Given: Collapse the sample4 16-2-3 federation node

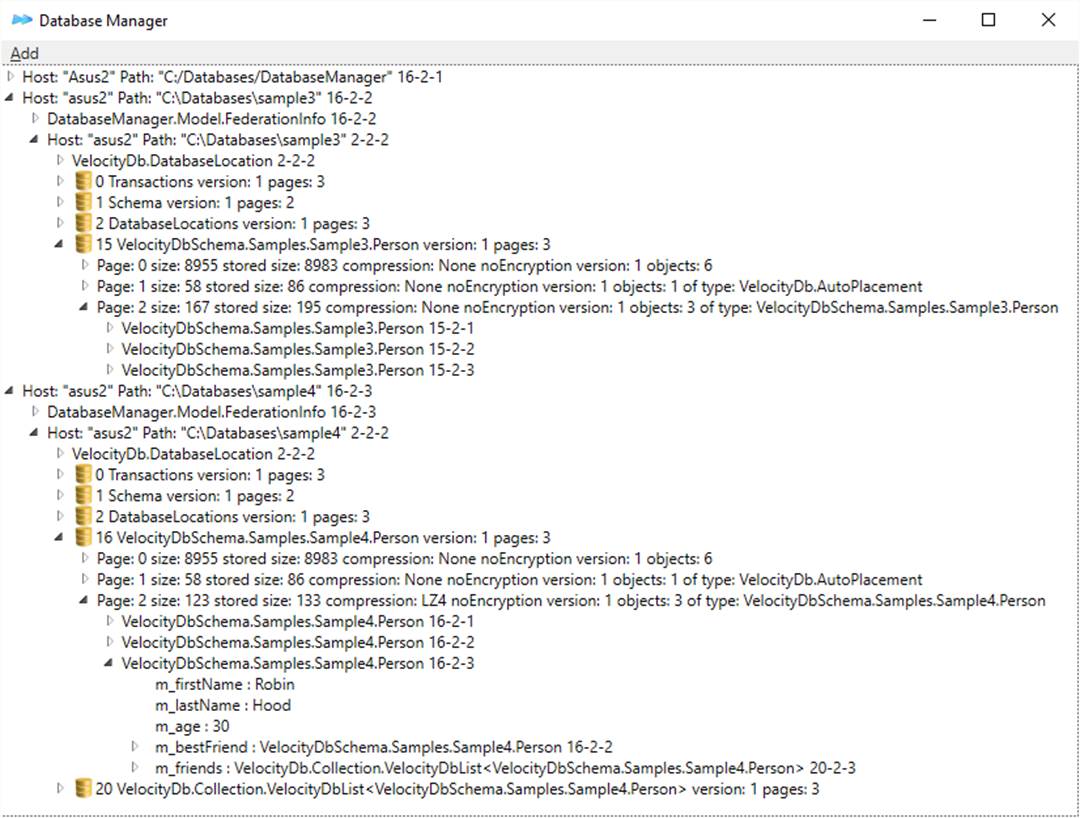Looking at the screenshot, I should click(x=9, y=391).
